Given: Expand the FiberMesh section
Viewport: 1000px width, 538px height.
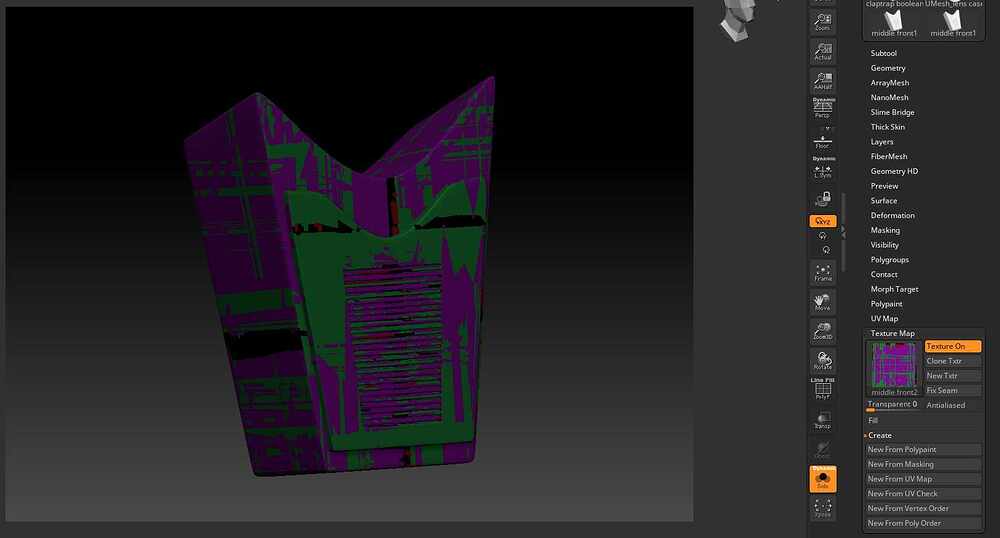Looking at the screenshot, I should tap(888, 156).
